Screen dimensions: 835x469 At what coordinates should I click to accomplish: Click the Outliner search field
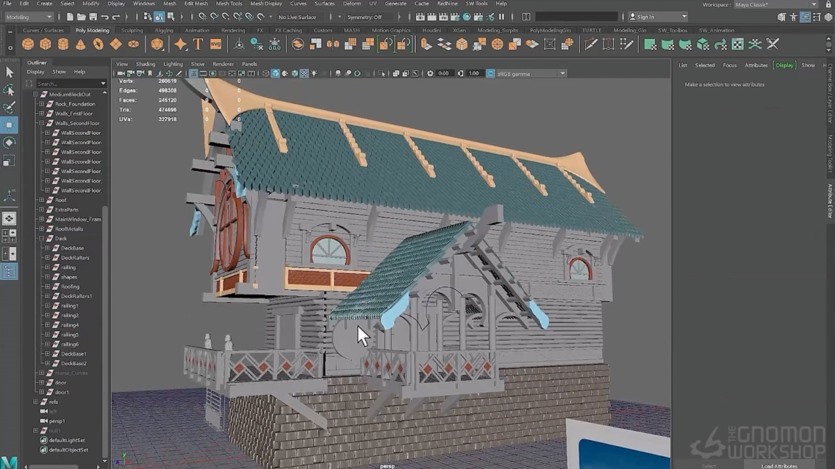pyautogui.click(x=71, y=84)
